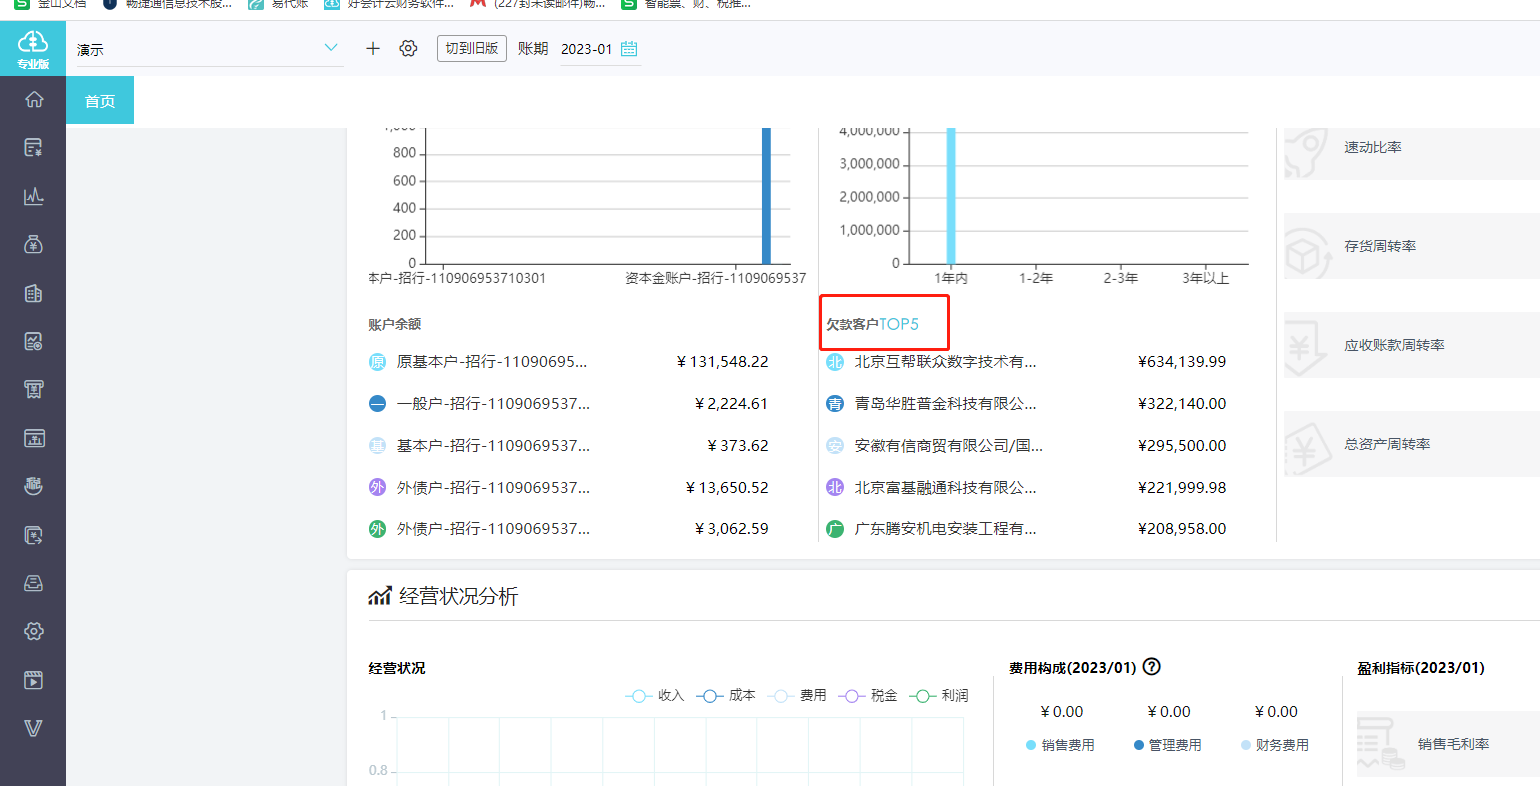Screen dimensions: 1540x786
Task: Select the Home icon in the sidebar
Action: [x=33, y=100]
